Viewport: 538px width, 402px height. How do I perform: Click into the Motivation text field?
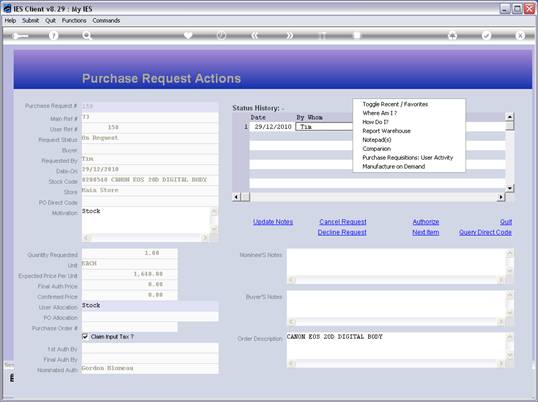click(x=146, y=220)
